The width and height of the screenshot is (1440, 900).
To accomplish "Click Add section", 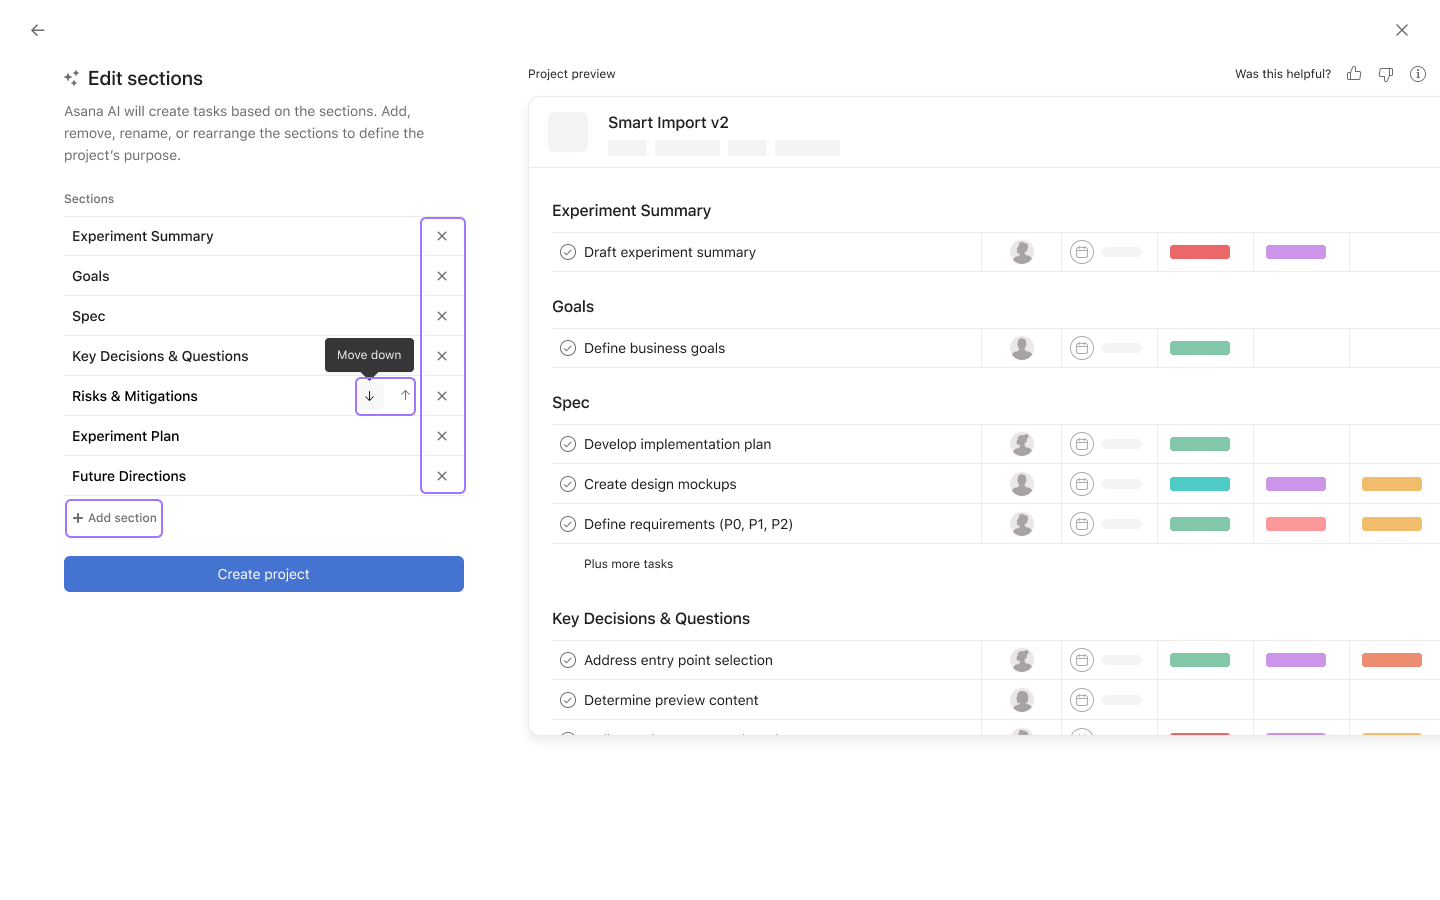I will click(x=113, y=518).
